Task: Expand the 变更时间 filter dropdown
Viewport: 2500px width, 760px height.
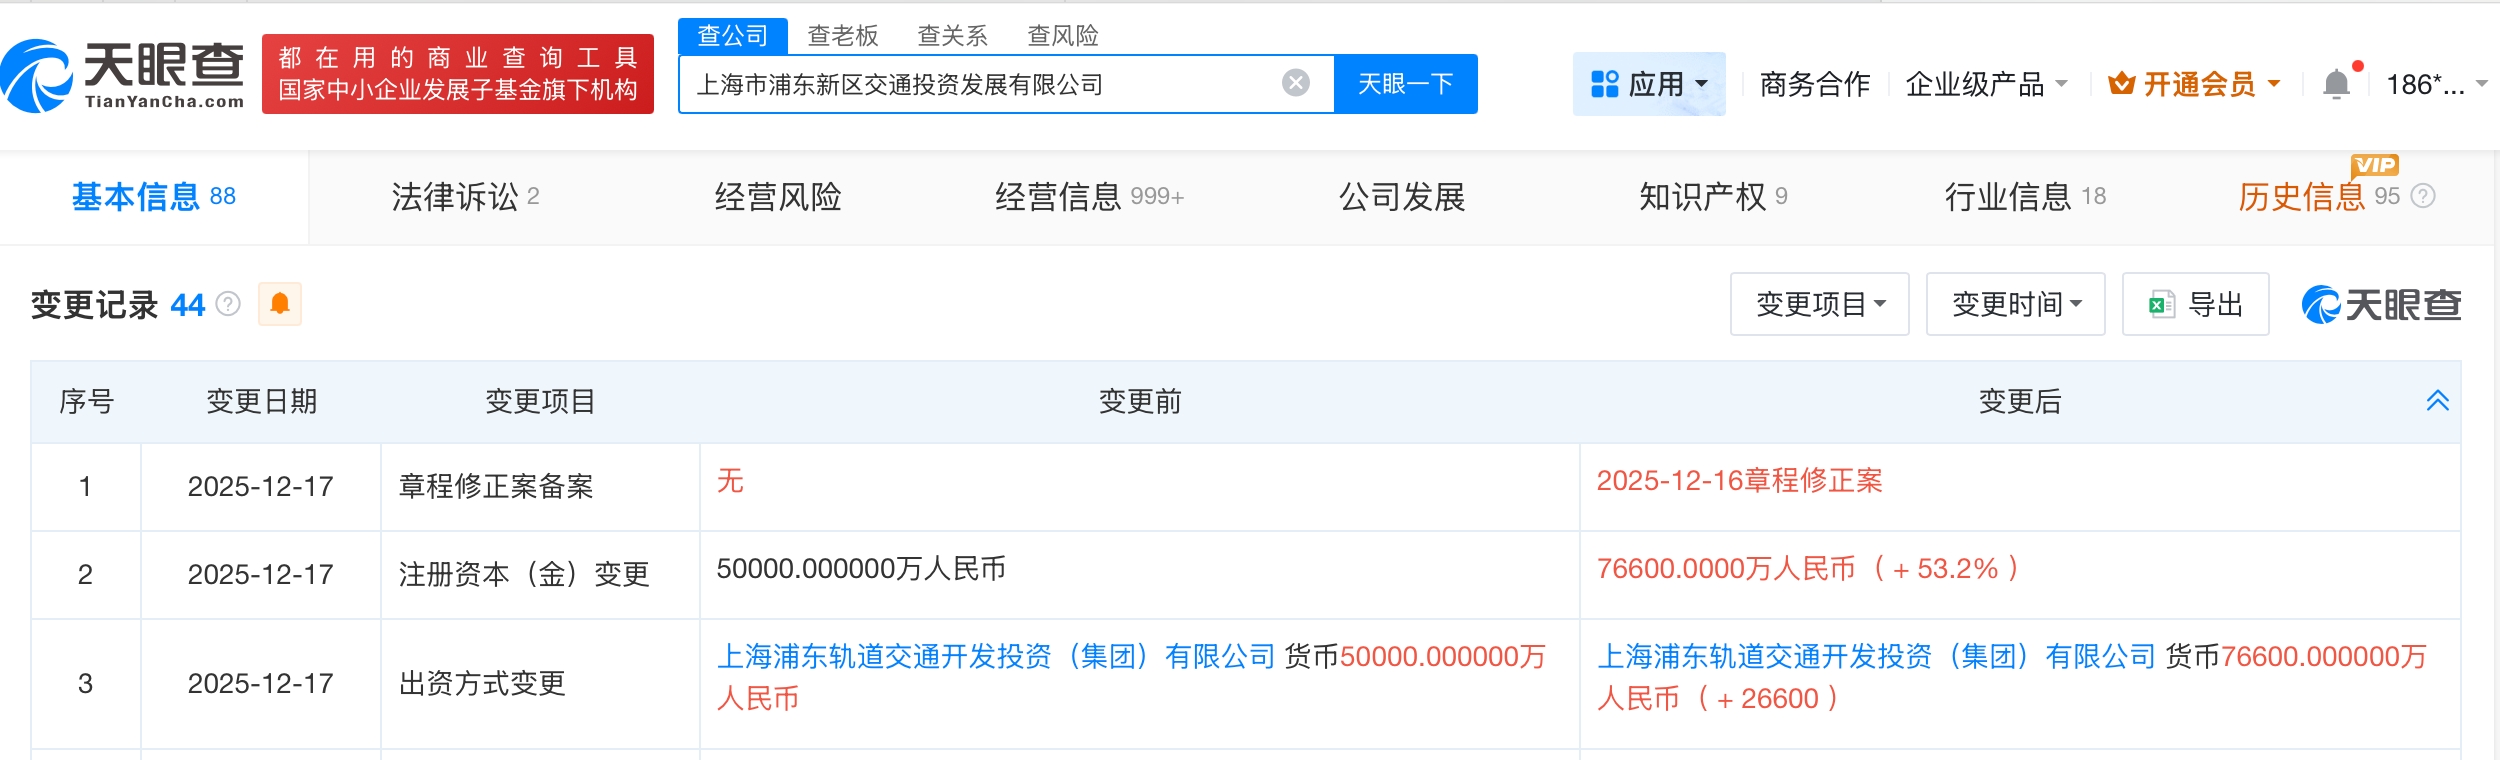Action: [x=2015, y=304]
